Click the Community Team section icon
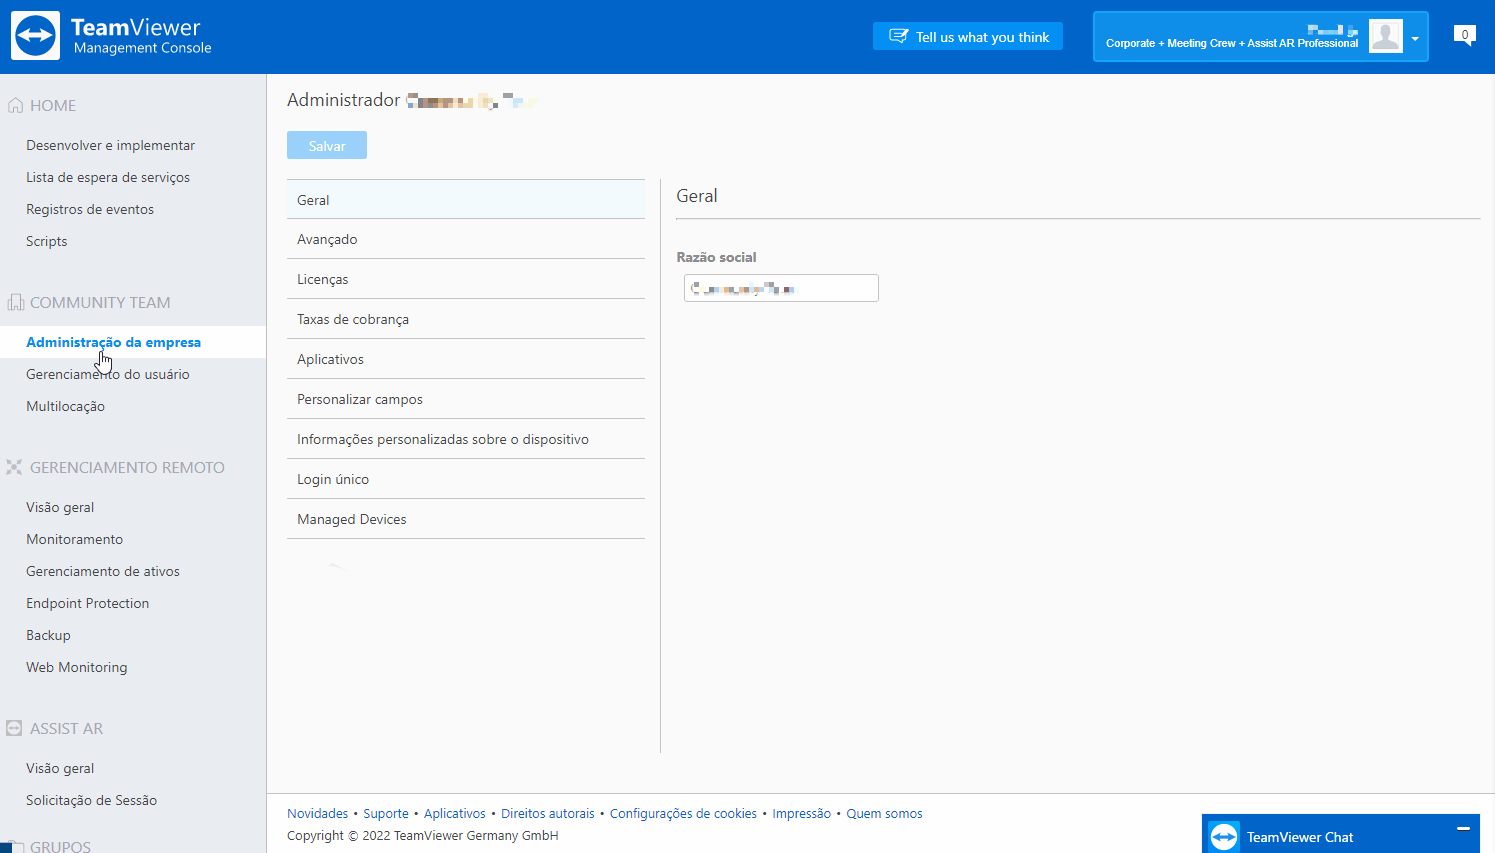 pyautogui.click(x=15, y=302)
